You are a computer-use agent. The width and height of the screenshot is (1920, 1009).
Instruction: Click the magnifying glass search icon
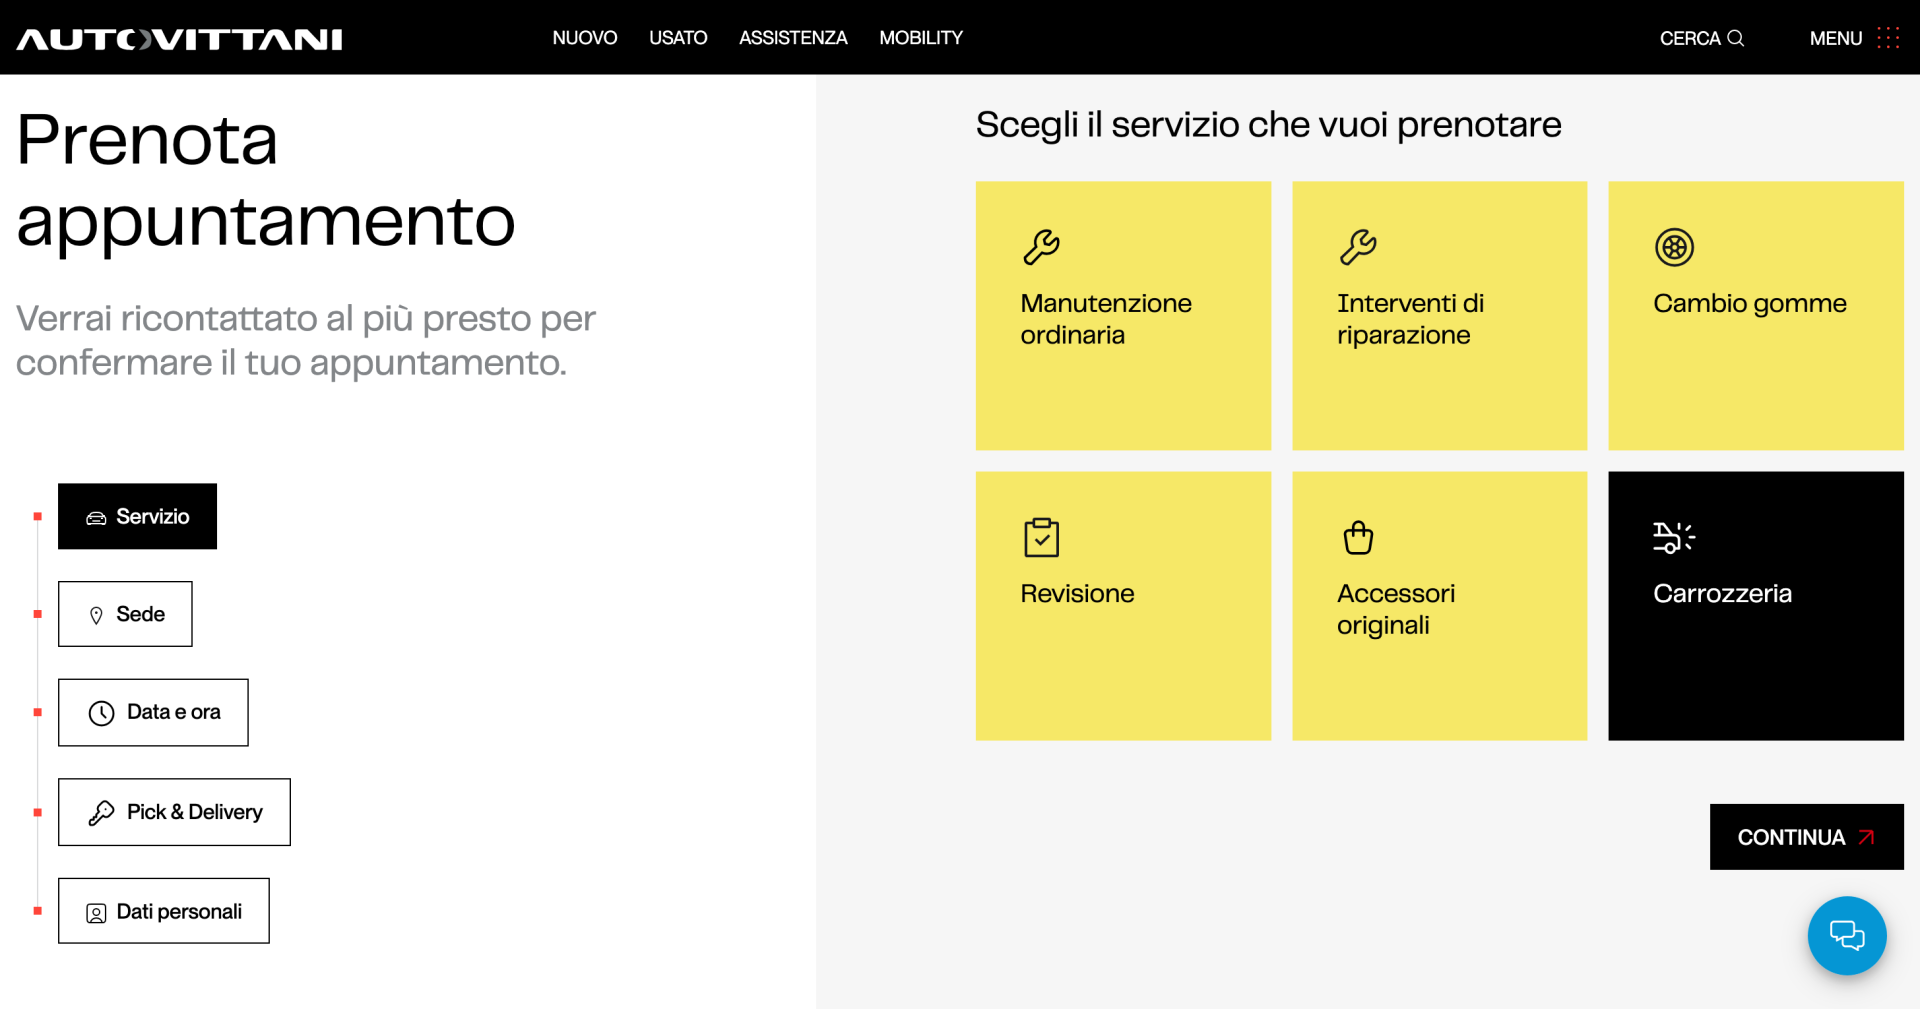(x=1736, y=38)
